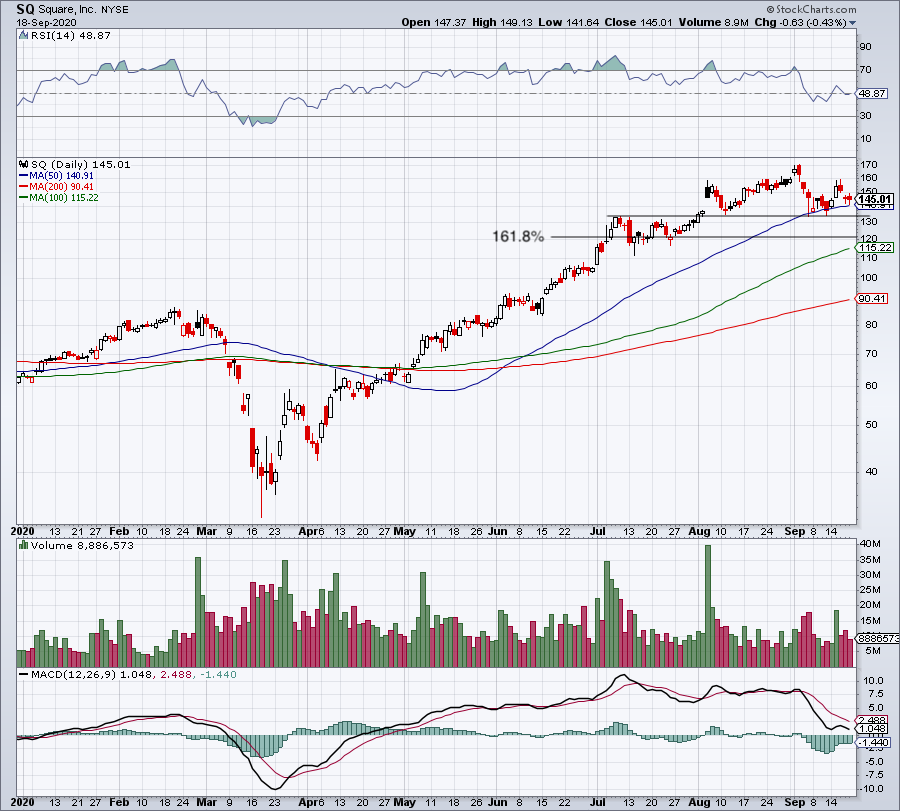Click the High 149.13 value
Screen dimensions: 900x811
point(502,22)
